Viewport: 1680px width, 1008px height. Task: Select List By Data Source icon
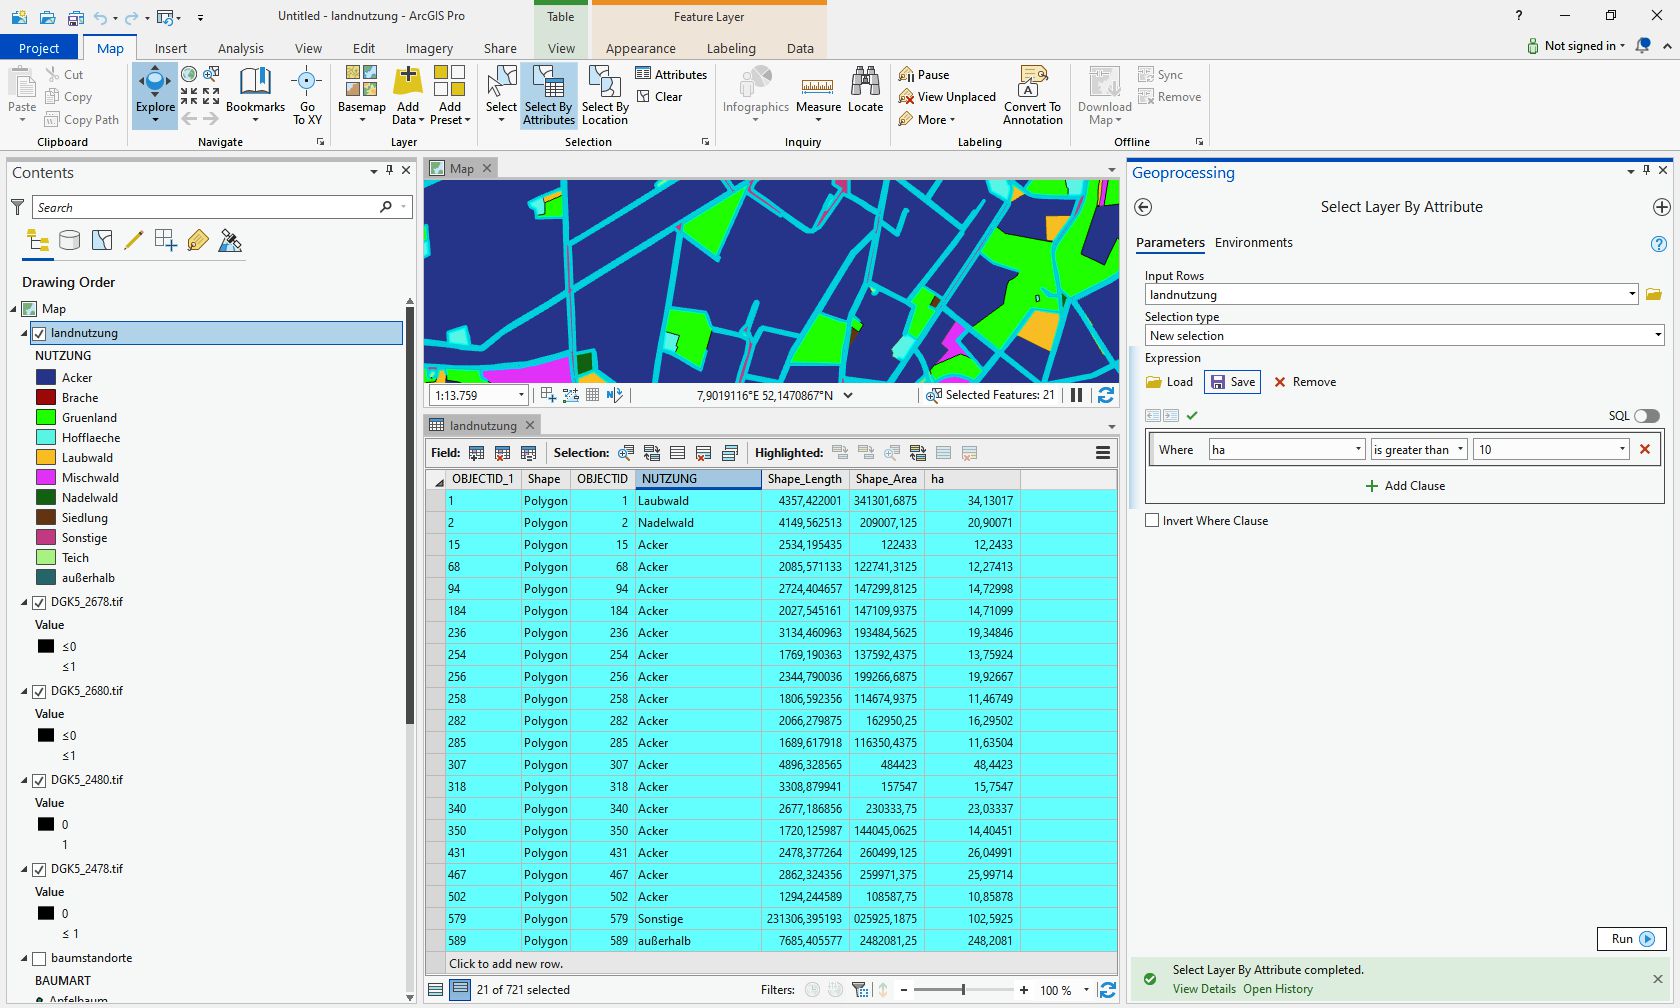coord(69,241)
